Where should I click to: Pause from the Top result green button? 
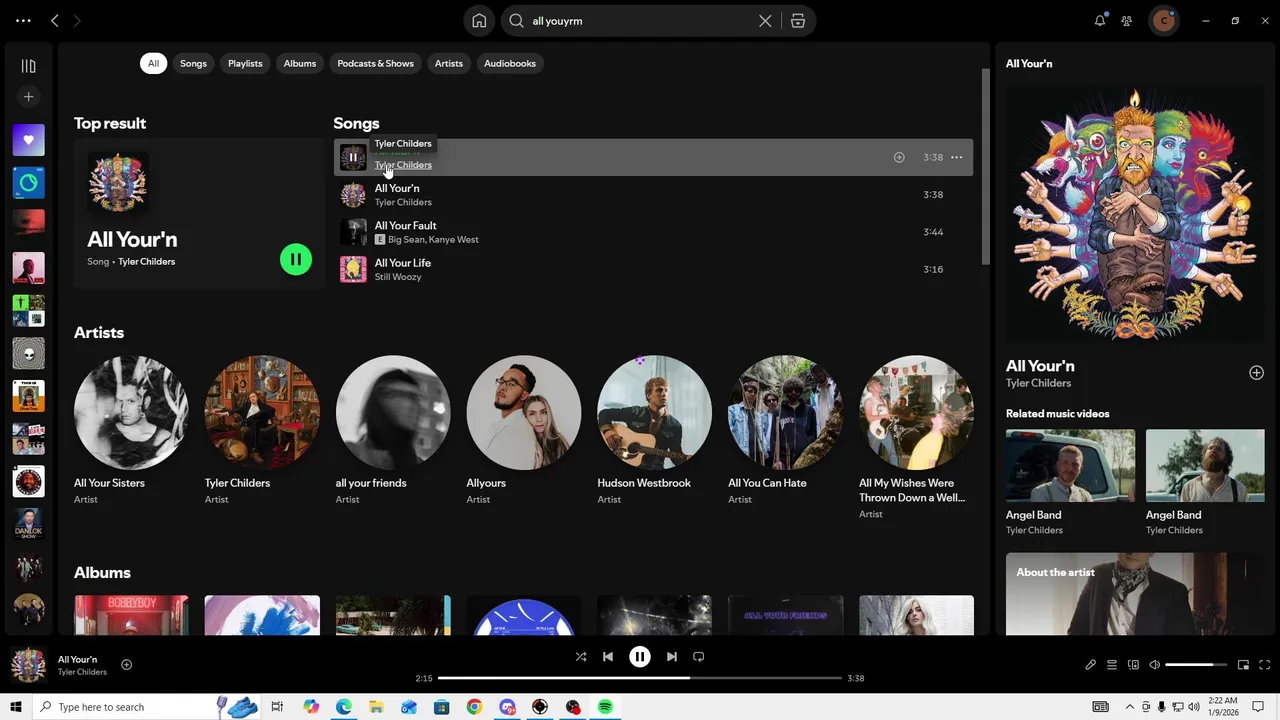(x=296, y=260)
